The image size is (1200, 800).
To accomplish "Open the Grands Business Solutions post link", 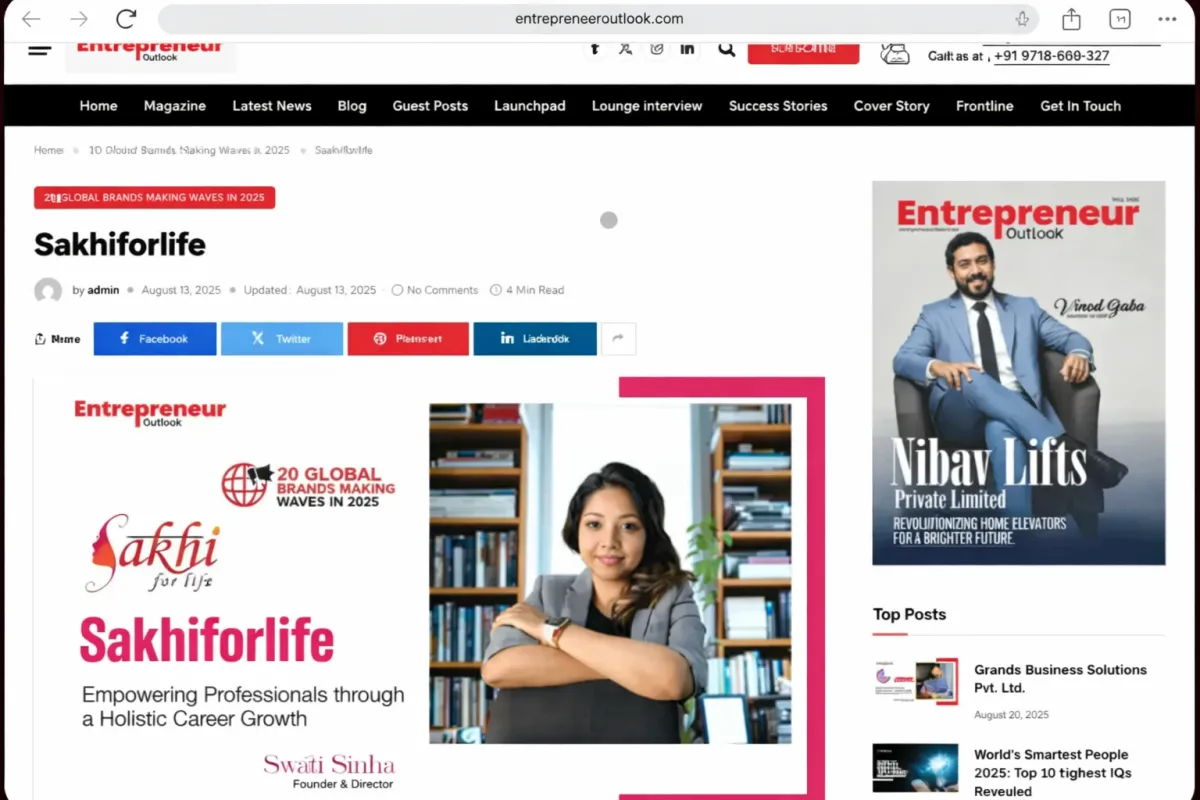I will point(1060,679).
